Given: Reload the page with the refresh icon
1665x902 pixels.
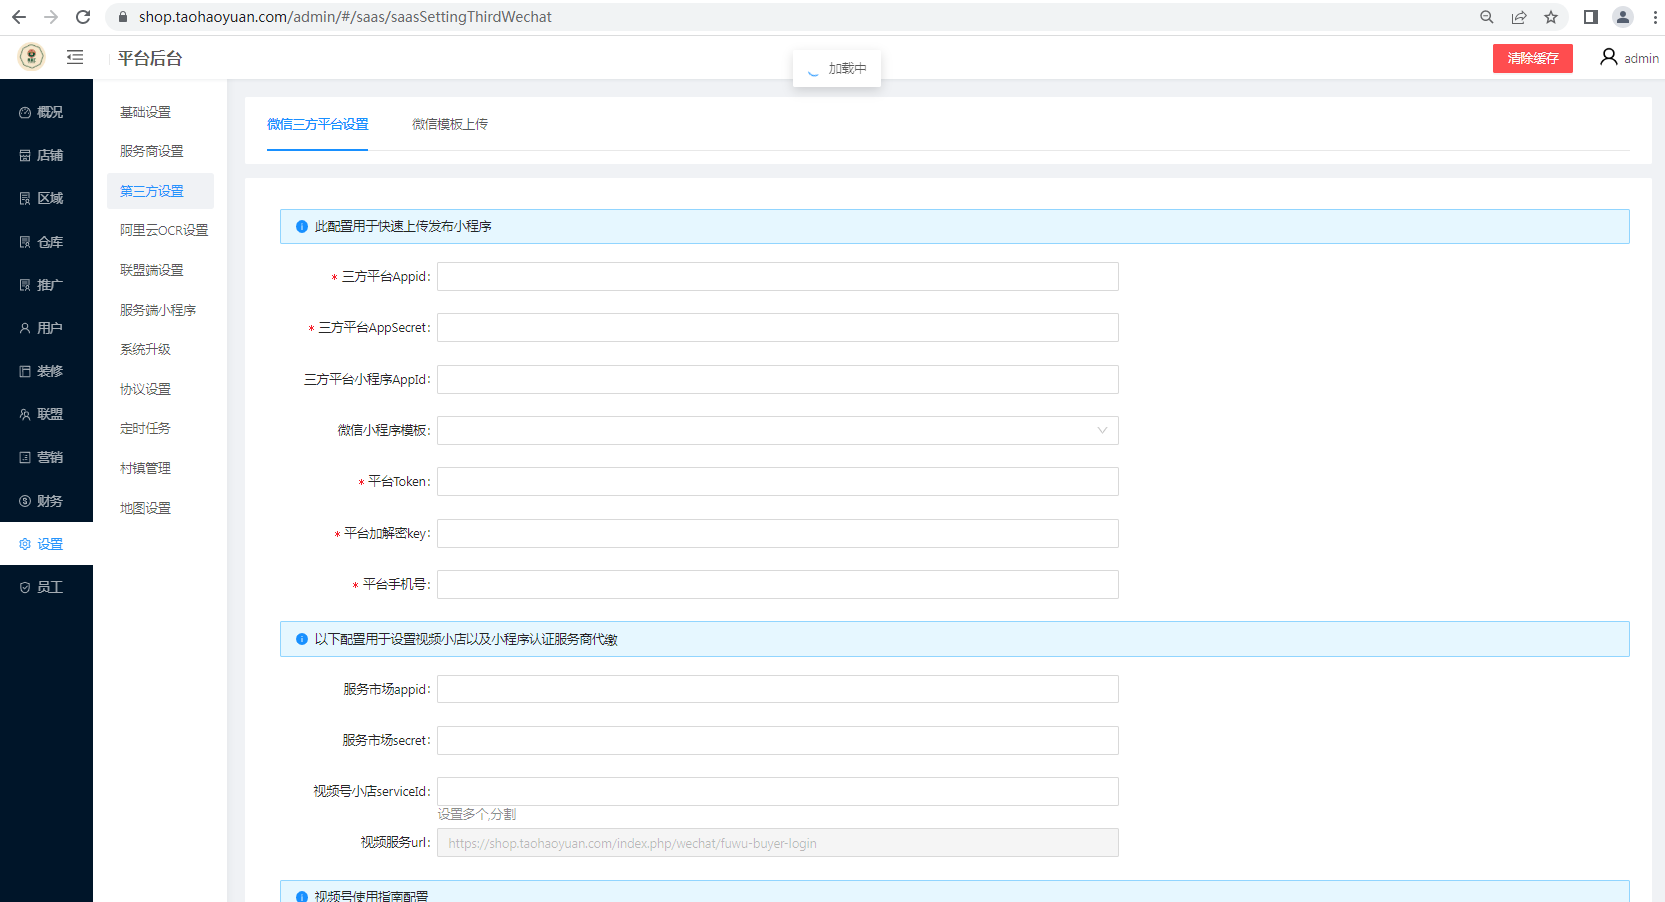Looking at the screenshot, I should point(83,17).
